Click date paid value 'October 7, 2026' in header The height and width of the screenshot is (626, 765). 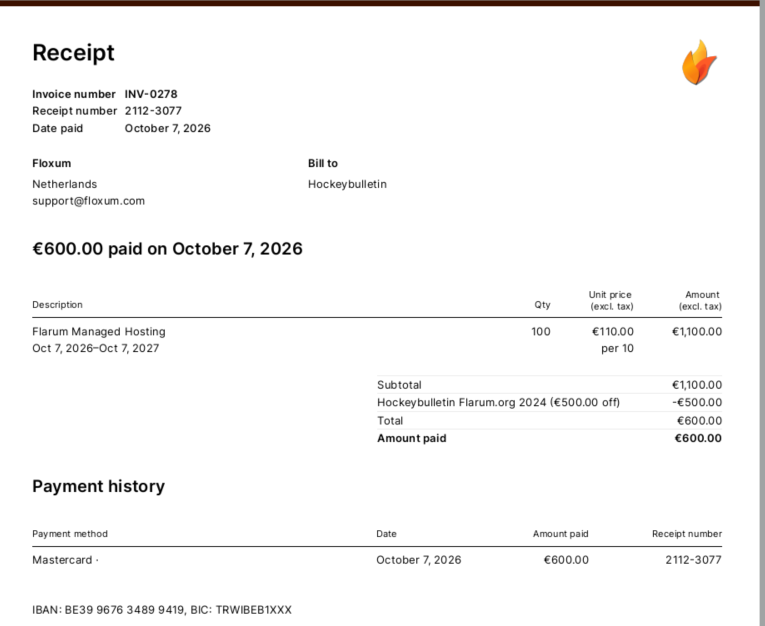pos(167,128)
